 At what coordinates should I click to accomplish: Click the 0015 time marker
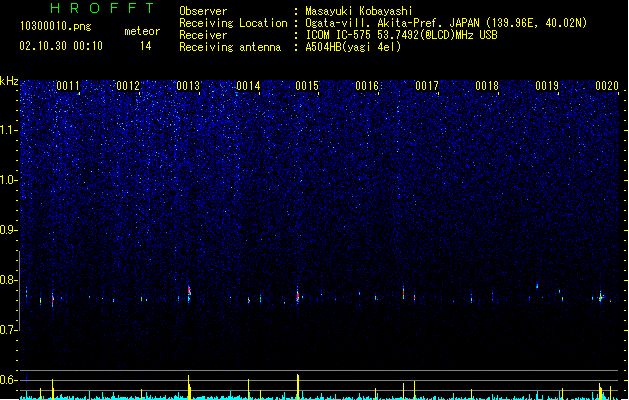(x=307, y=86)
